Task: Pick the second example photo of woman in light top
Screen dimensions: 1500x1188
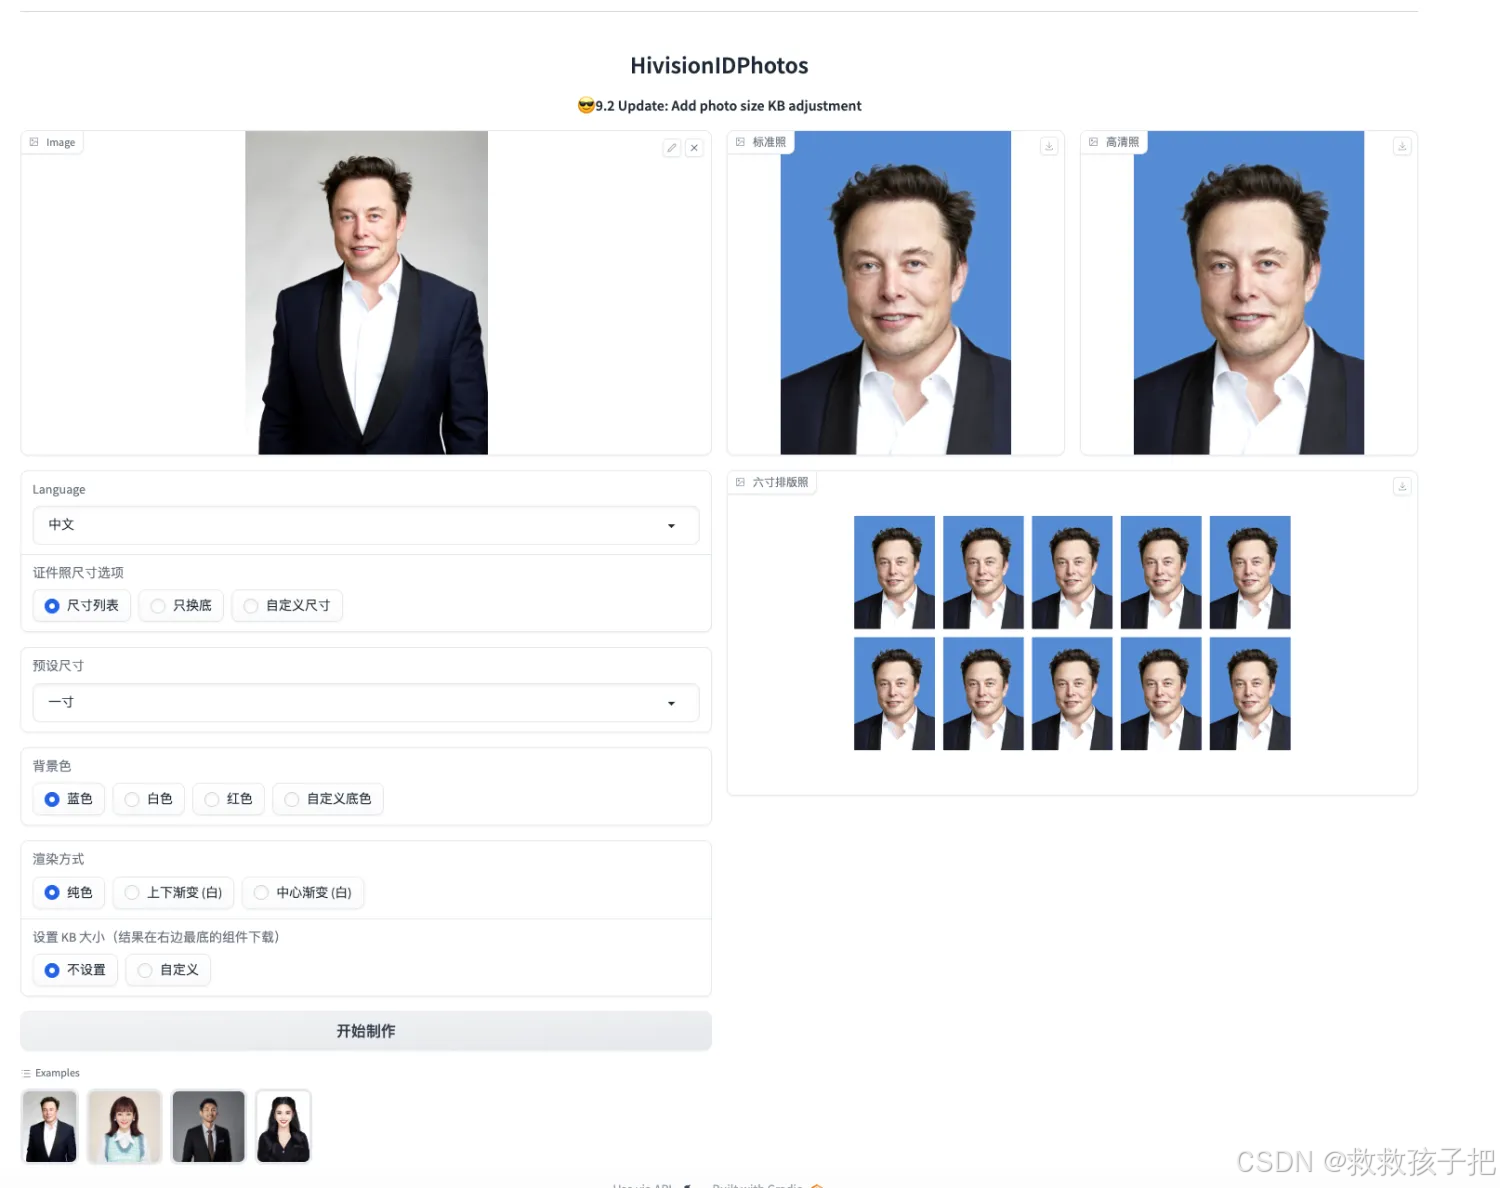Action: [x=124, y=1127]
